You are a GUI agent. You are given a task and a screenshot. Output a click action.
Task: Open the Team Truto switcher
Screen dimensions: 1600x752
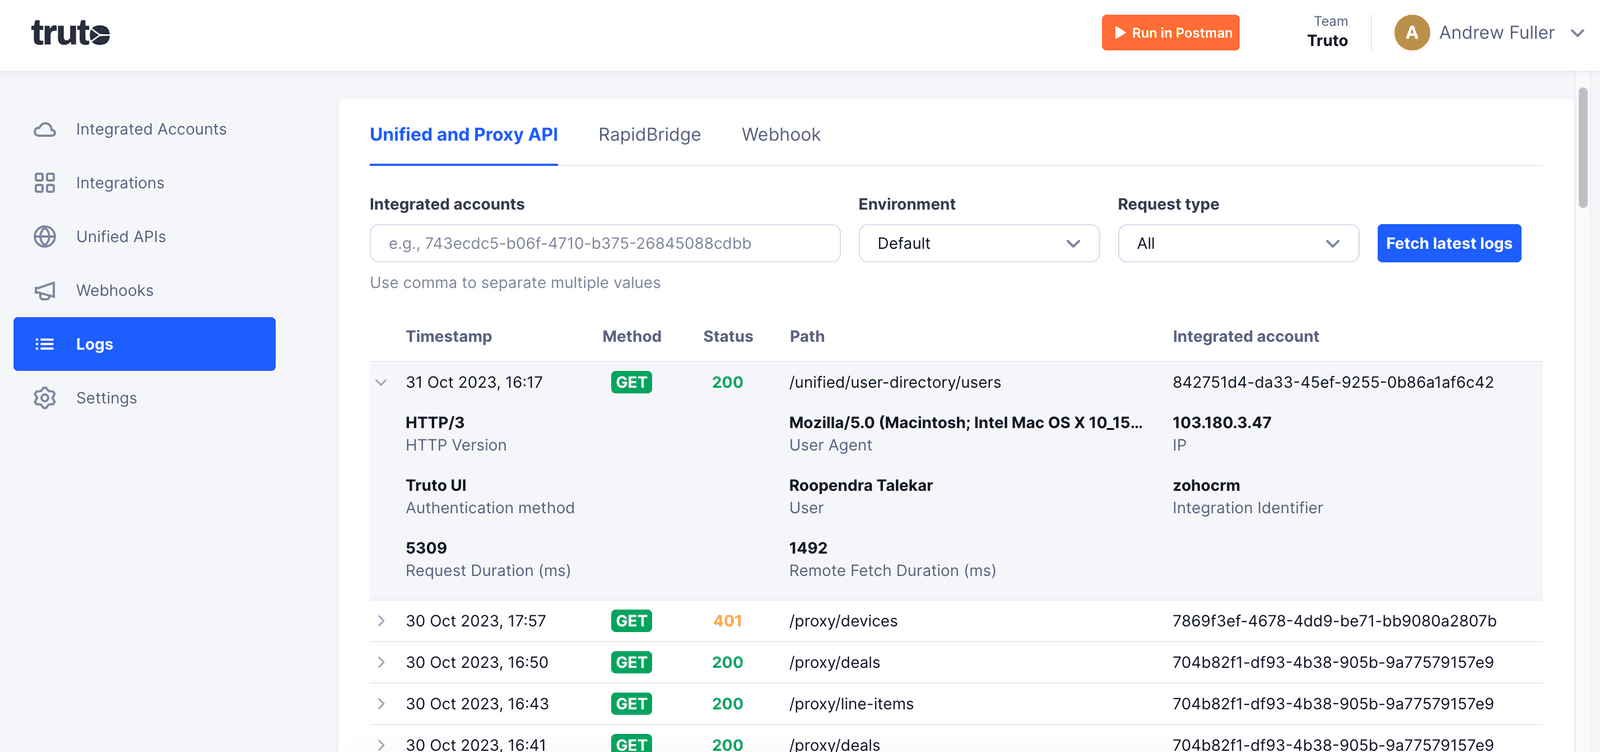click(x=1327, y=32)
